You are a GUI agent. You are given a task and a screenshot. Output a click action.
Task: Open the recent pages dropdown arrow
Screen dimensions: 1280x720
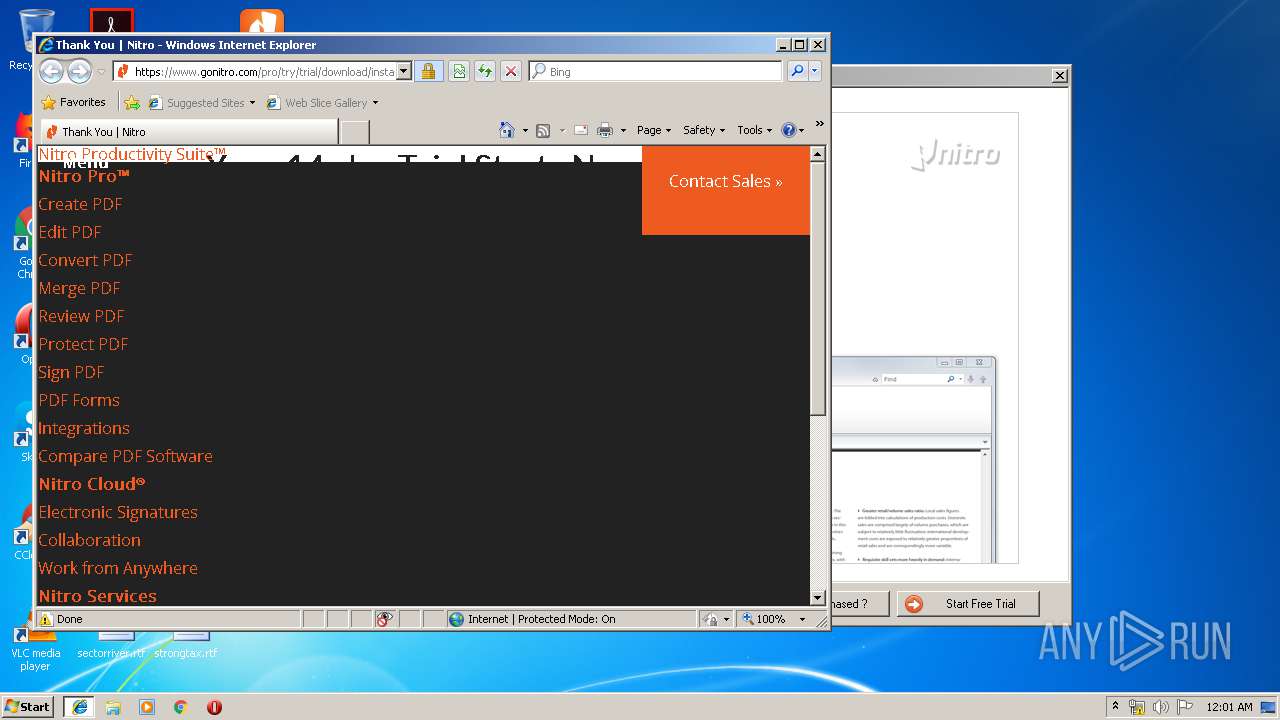click(101, 72)
